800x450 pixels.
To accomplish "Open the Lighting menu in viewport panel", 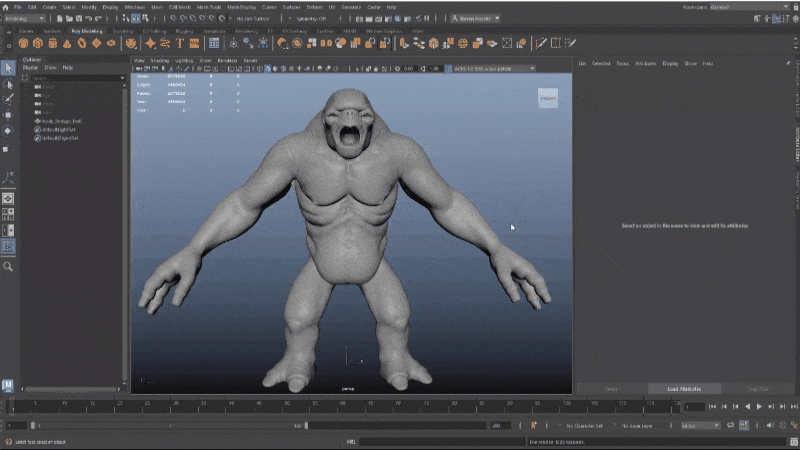I will coord(183,60).
